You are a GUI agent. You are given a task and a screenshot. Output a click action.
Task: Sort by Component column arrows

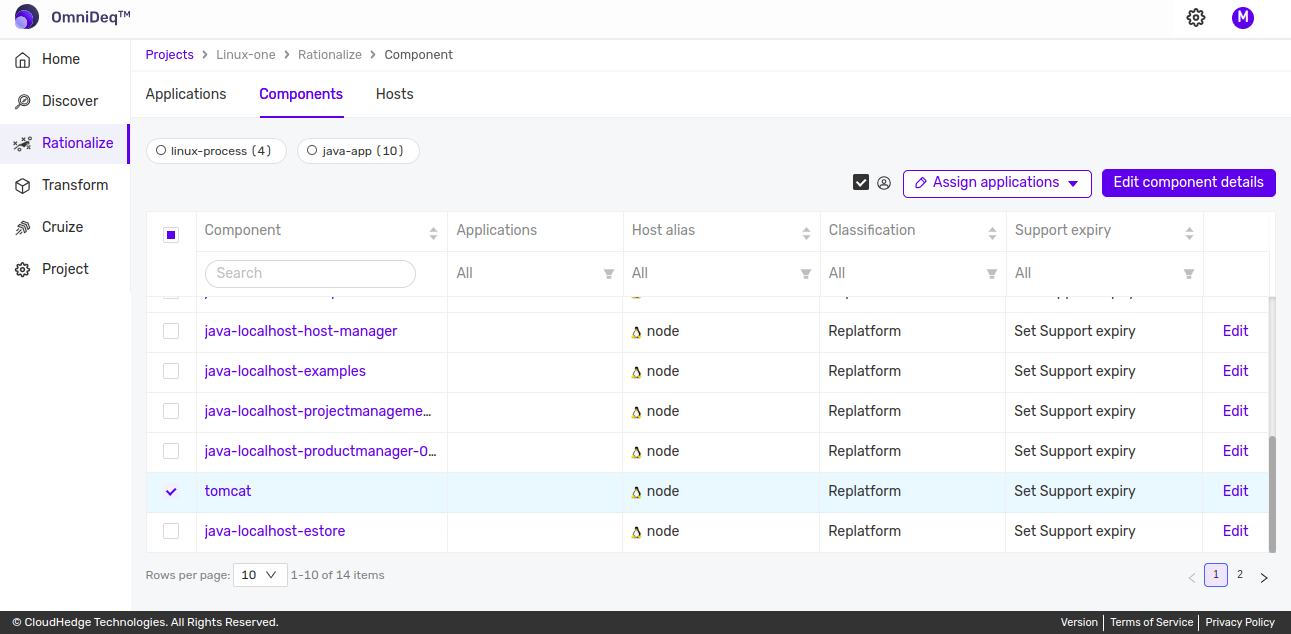[433, 233]
